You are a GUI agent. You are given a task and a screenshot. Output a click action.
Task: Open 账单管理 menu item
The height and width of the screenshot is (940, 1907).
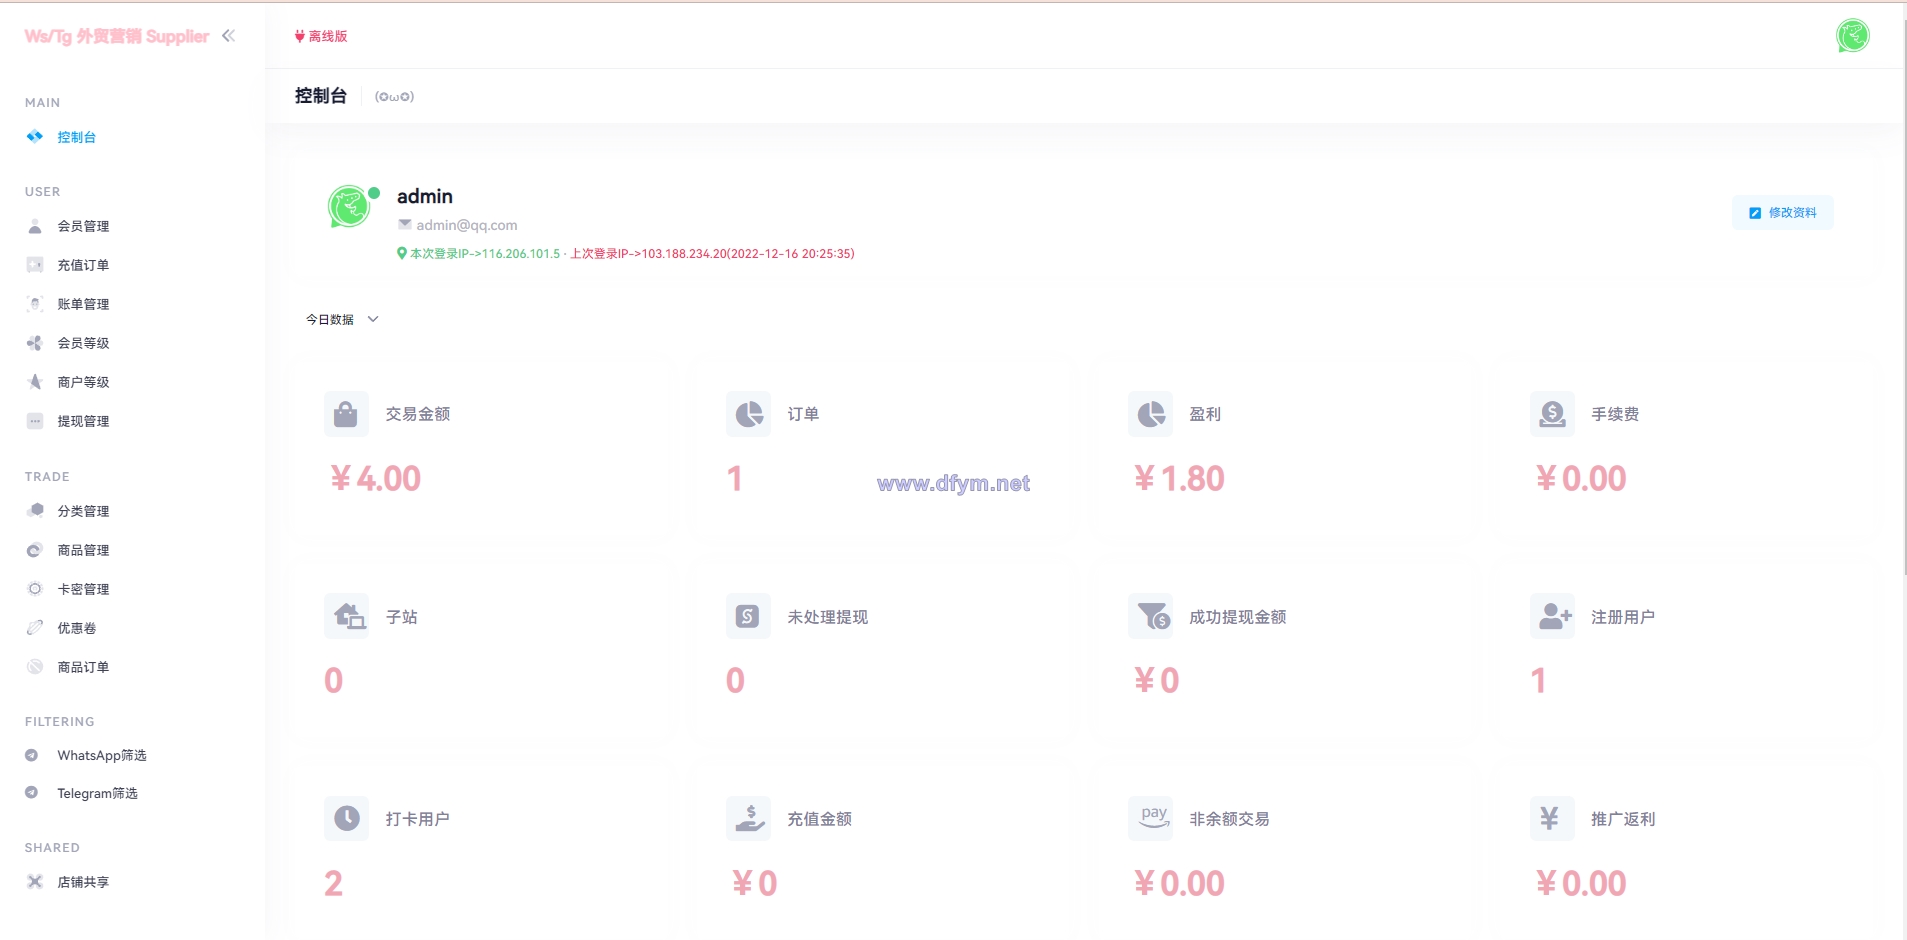click(x=83, y=304)
